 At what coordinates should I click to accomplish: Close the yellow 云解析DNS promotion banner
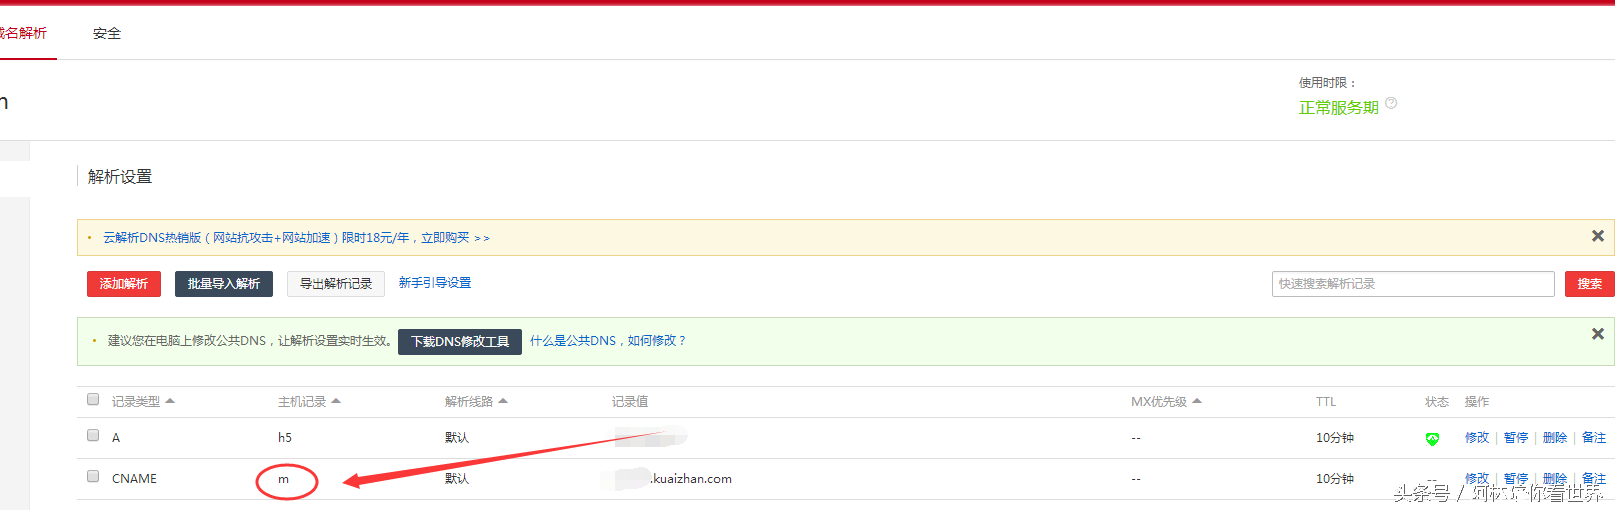click(x=1597, y=236)
